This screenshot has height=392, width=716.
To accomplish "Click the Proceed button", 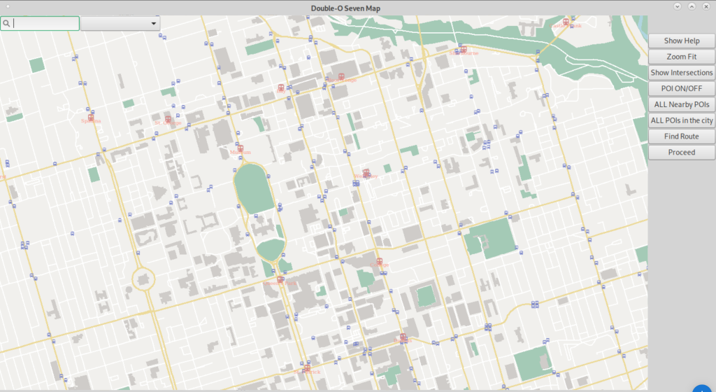I will click(x=681, y=152).
